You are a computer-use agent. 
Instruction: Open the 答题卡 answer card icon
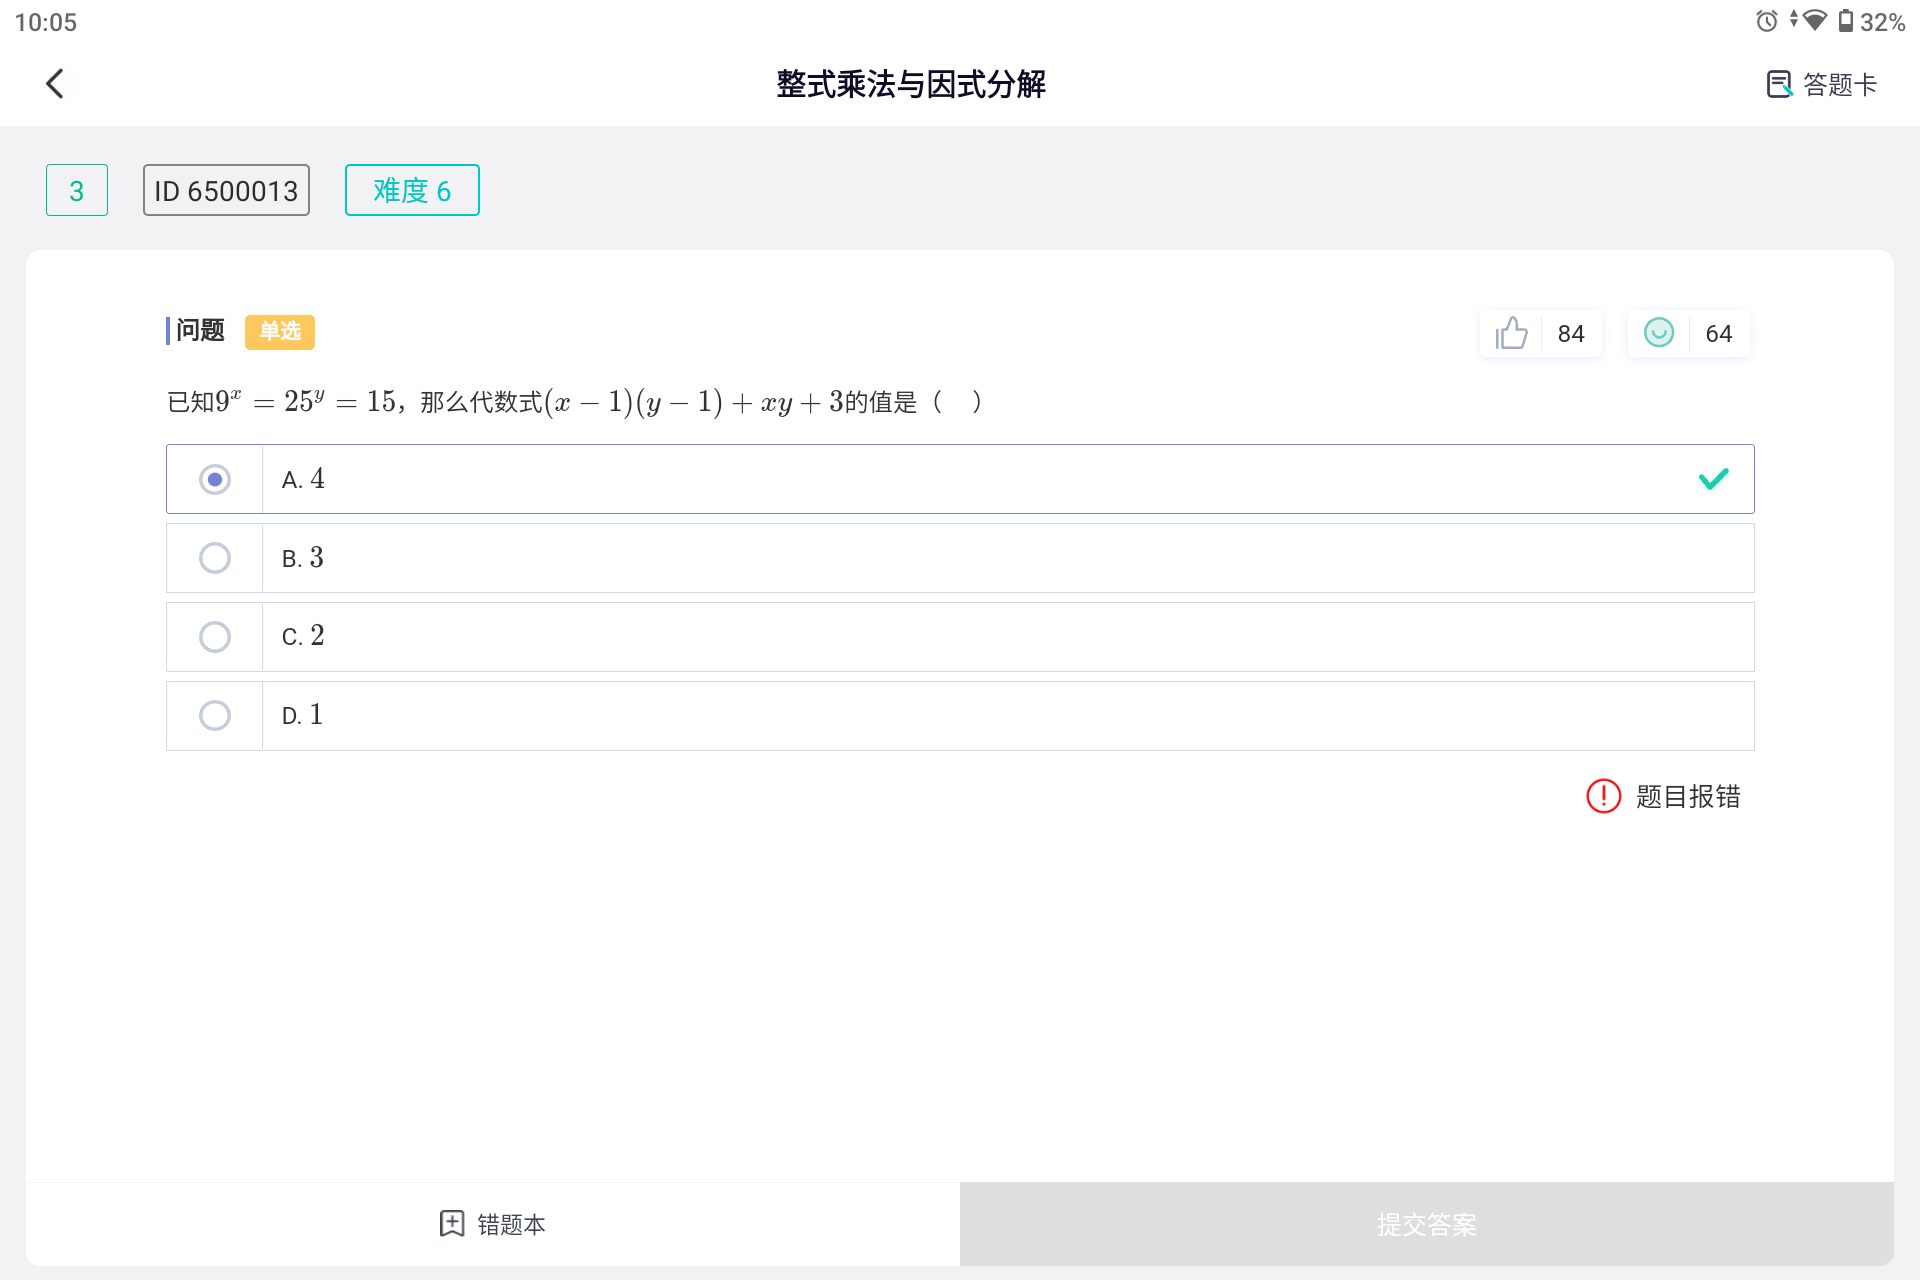tap(1779, 85)
